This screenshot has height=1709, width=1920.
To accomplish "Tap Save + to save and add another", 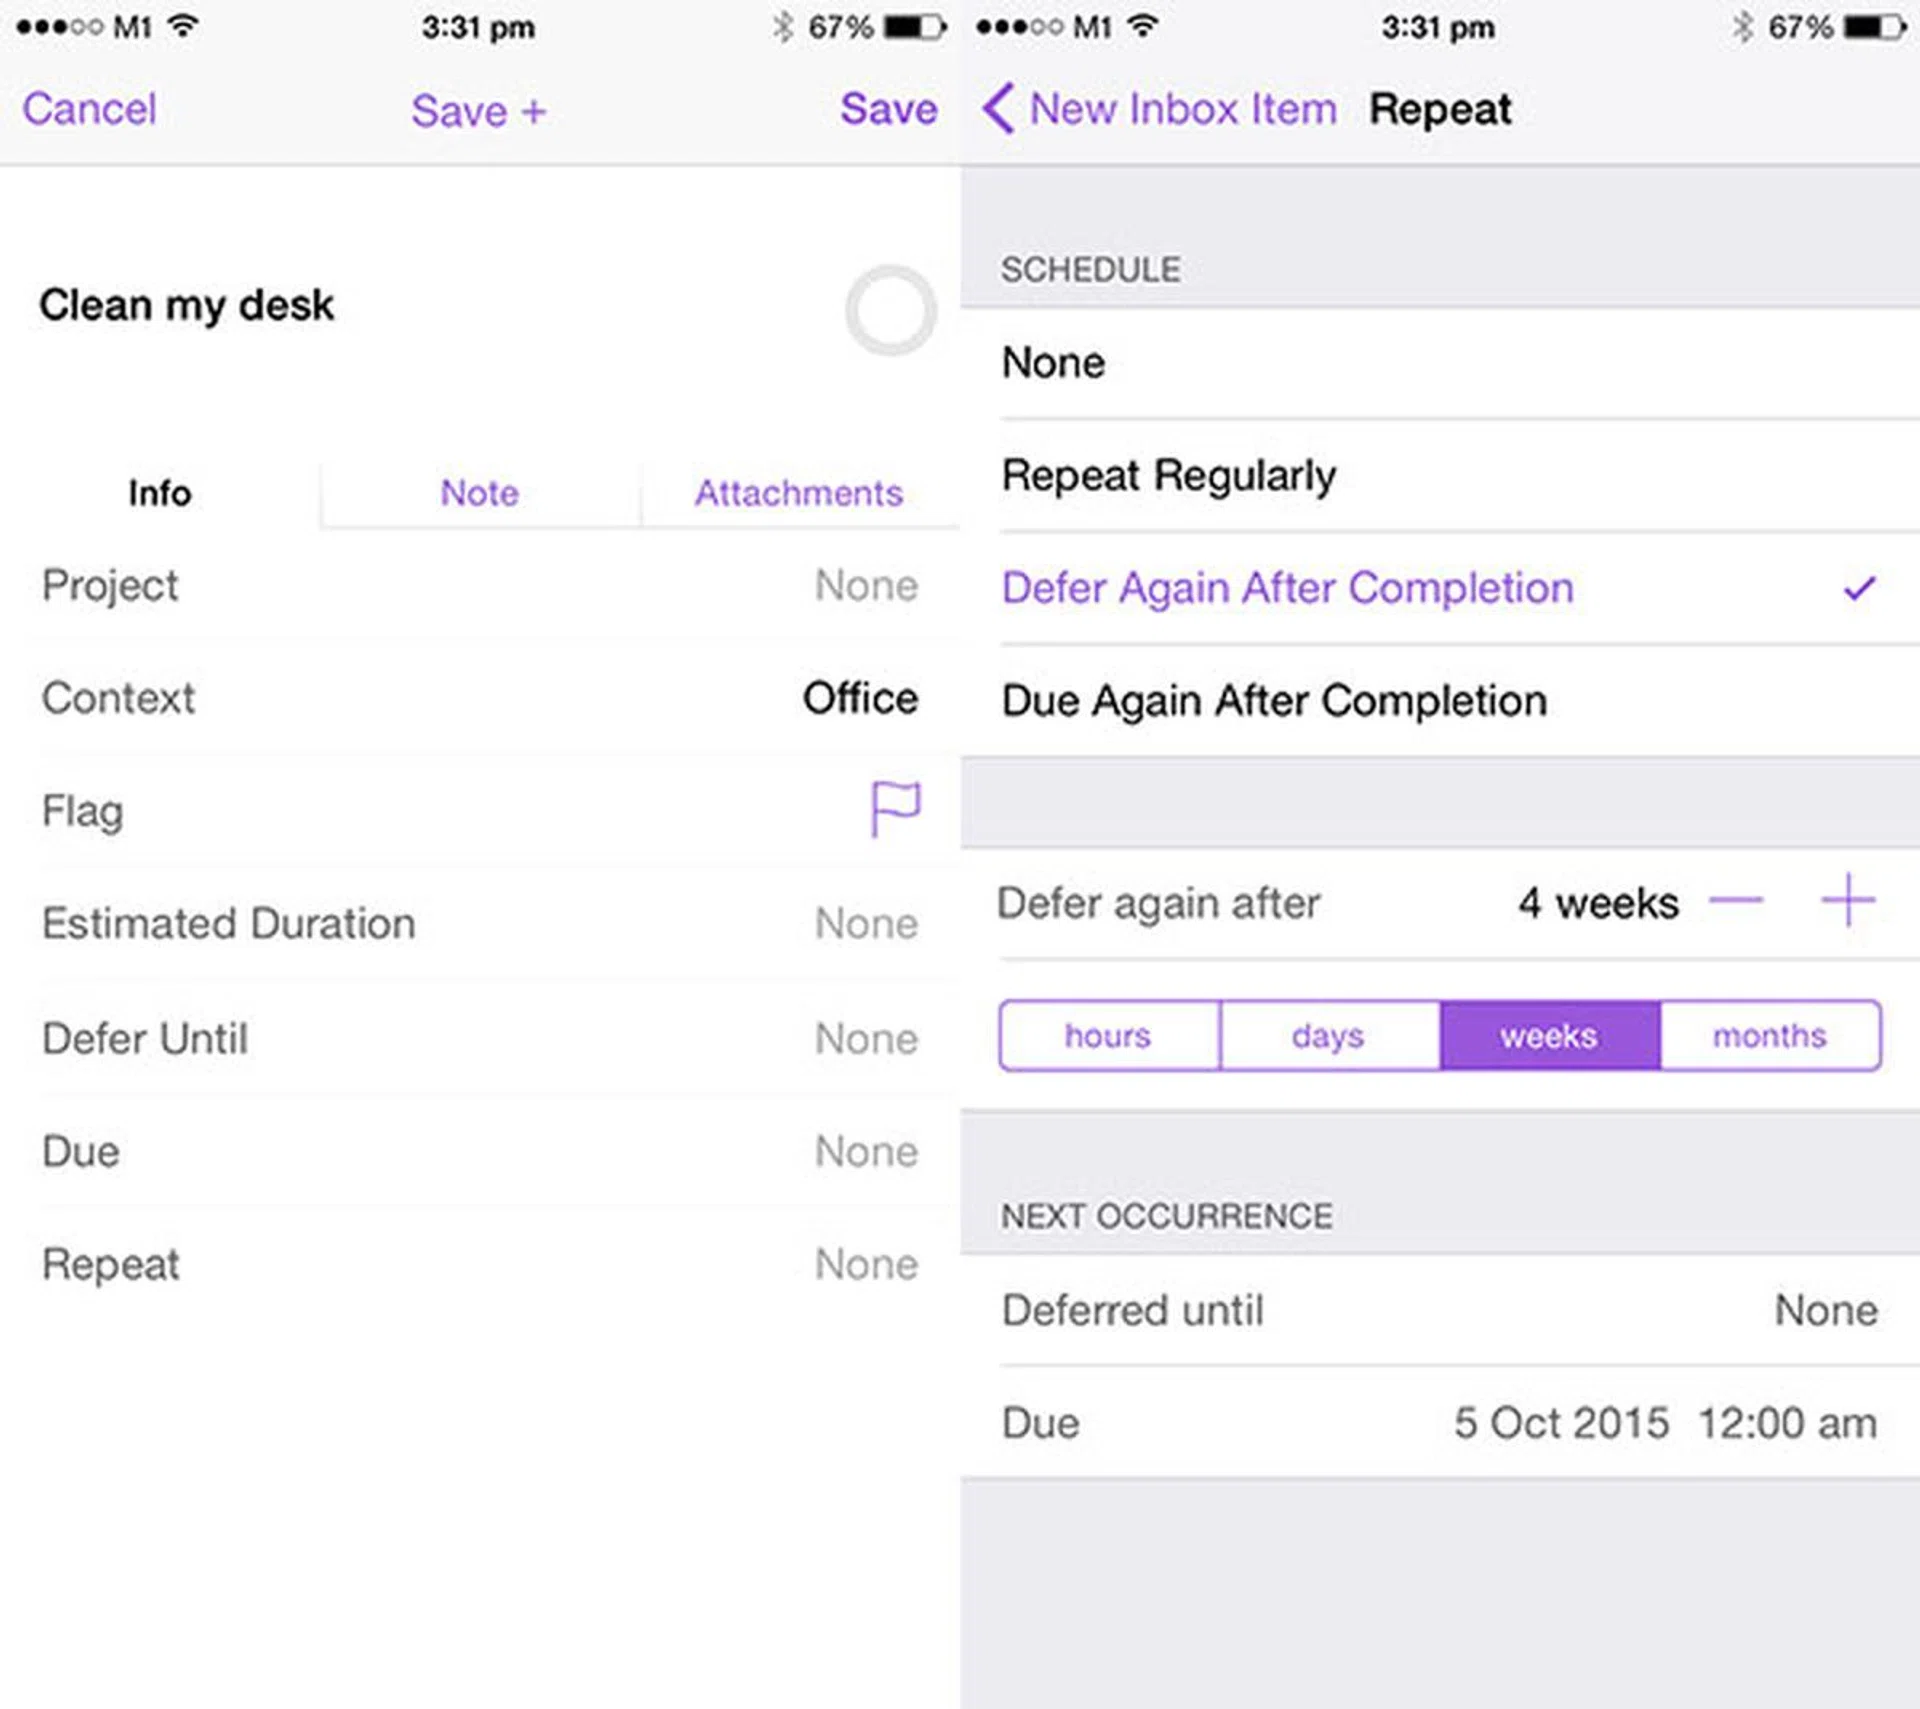I will (478, 110).
